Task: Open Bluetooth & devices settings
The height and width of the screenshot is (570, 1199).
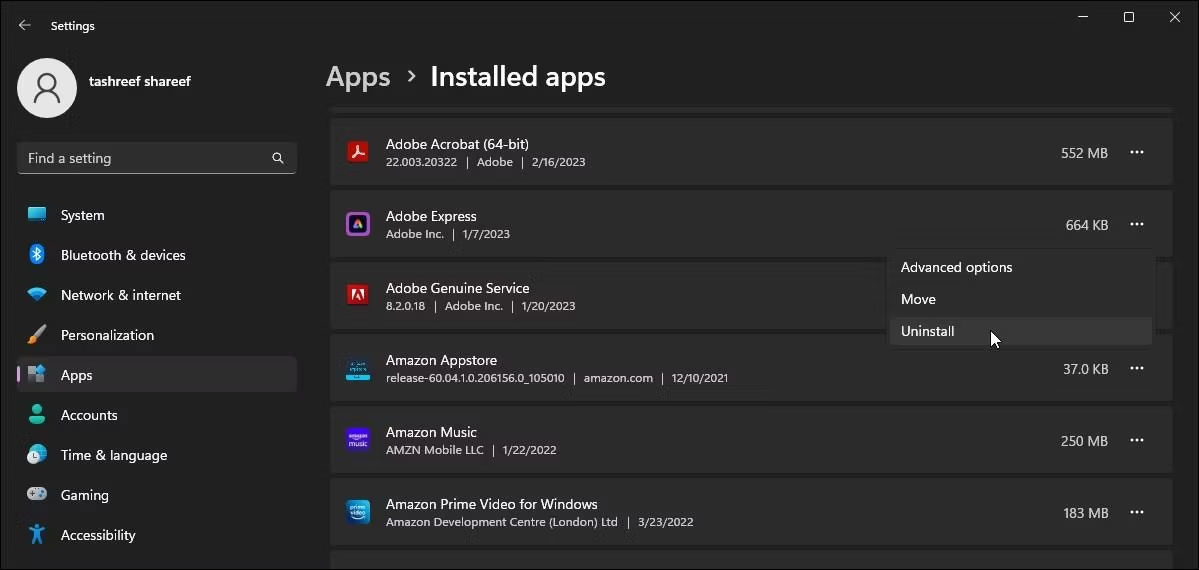Action: tap(157, 255)
